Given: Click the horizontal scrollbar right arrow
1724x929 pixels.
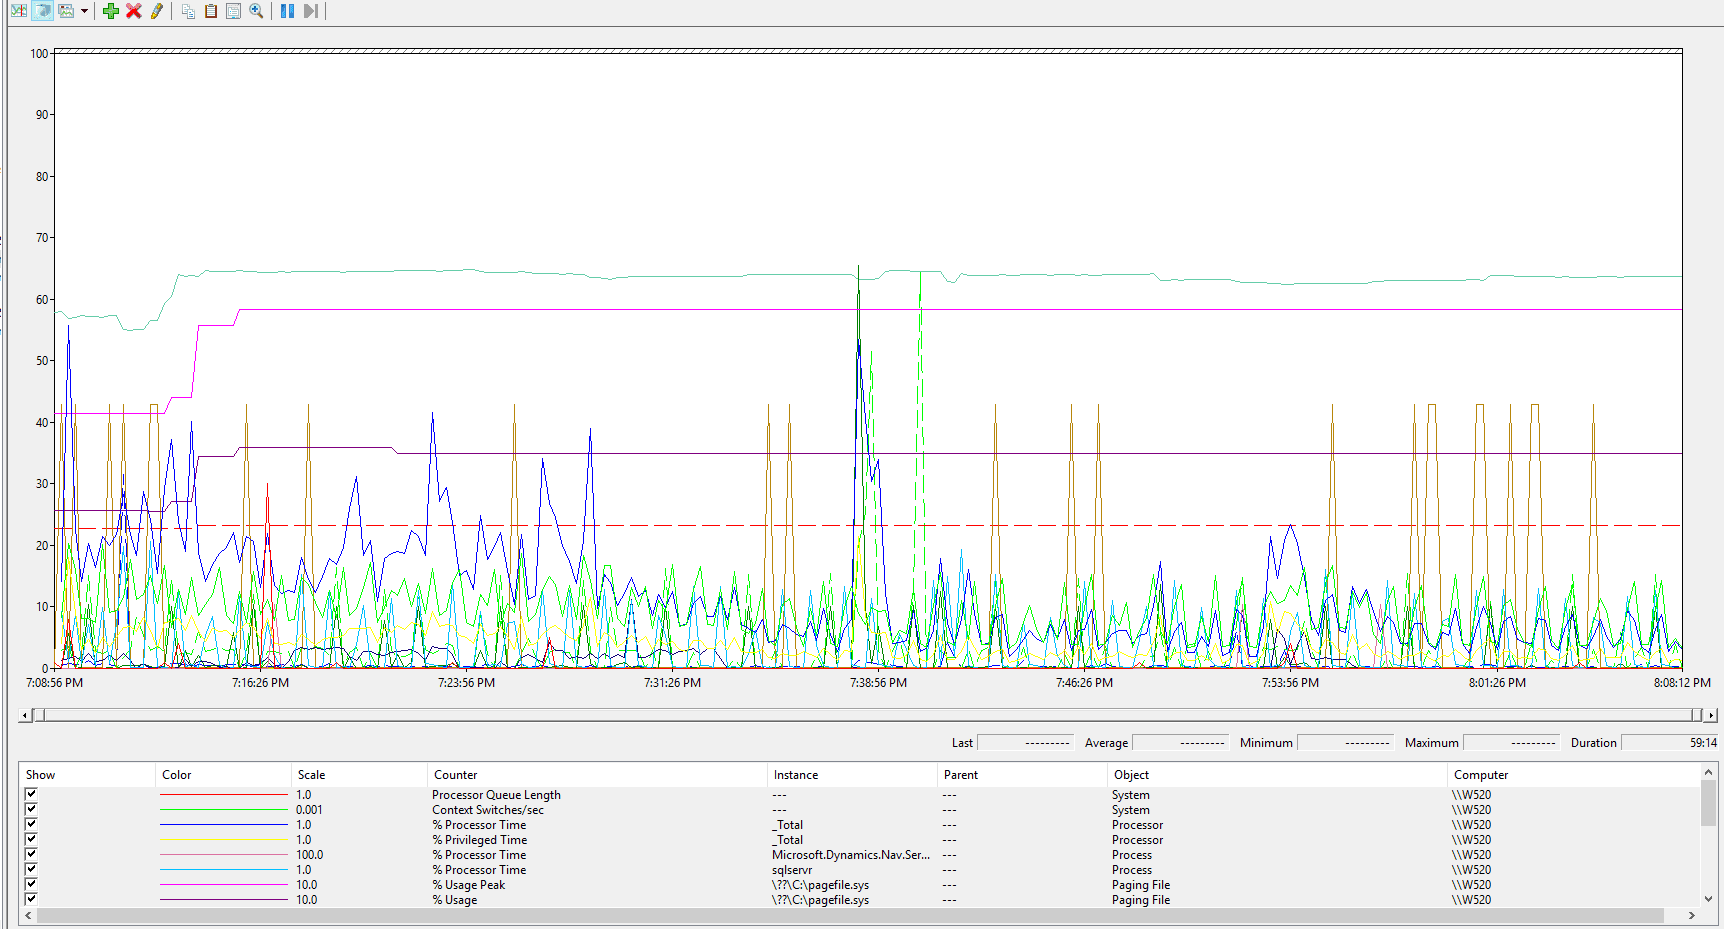Looking at the screenshot, I should [1692, 915].
